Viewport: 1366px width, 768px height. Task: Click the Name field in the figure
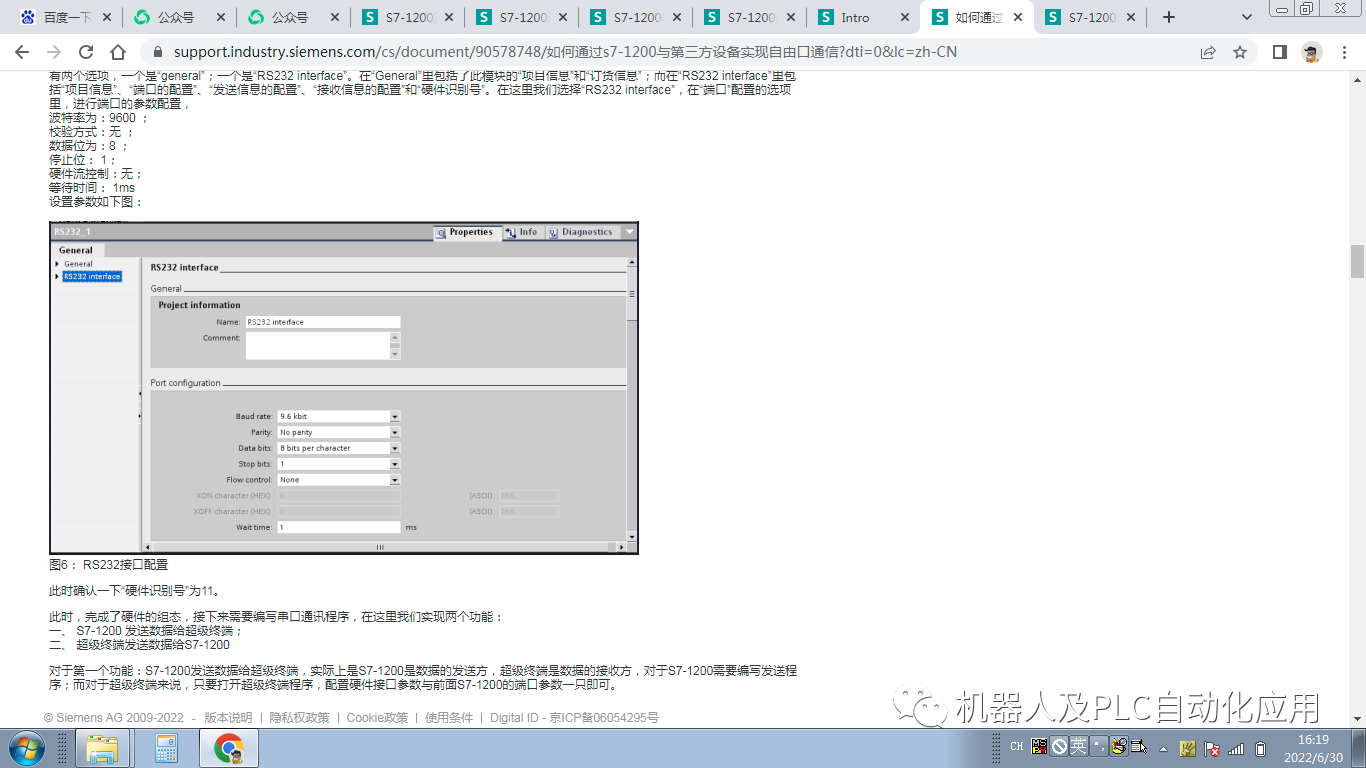323,322
